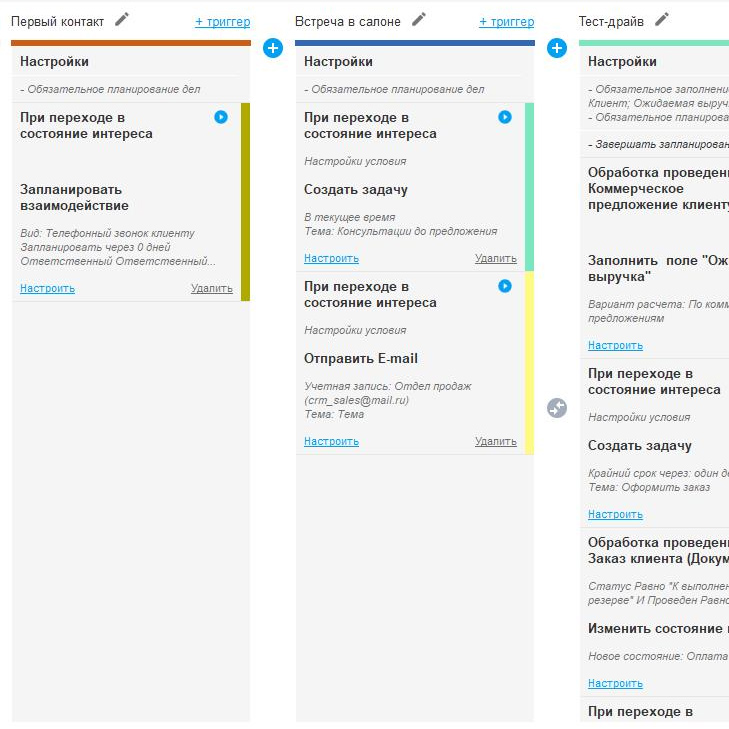729x729 pixels.
Task: Open Настройки section in Встреча в салоне
Action: (338, 62)
